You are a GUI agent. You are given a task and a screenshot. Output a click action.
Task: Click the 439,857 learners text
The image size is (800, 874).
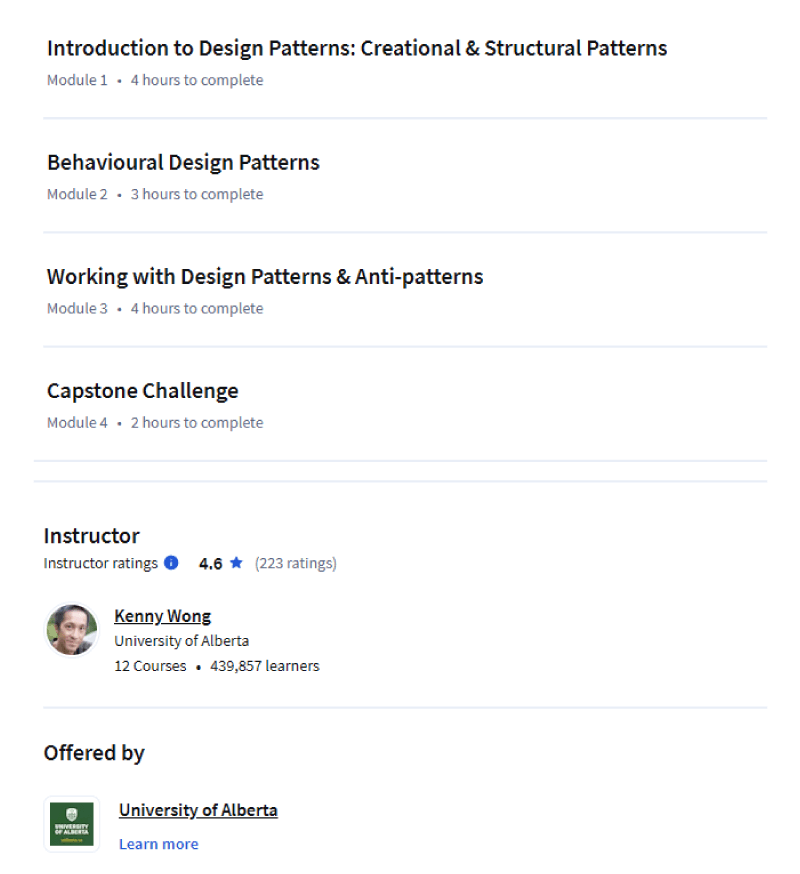pos(265,666)
